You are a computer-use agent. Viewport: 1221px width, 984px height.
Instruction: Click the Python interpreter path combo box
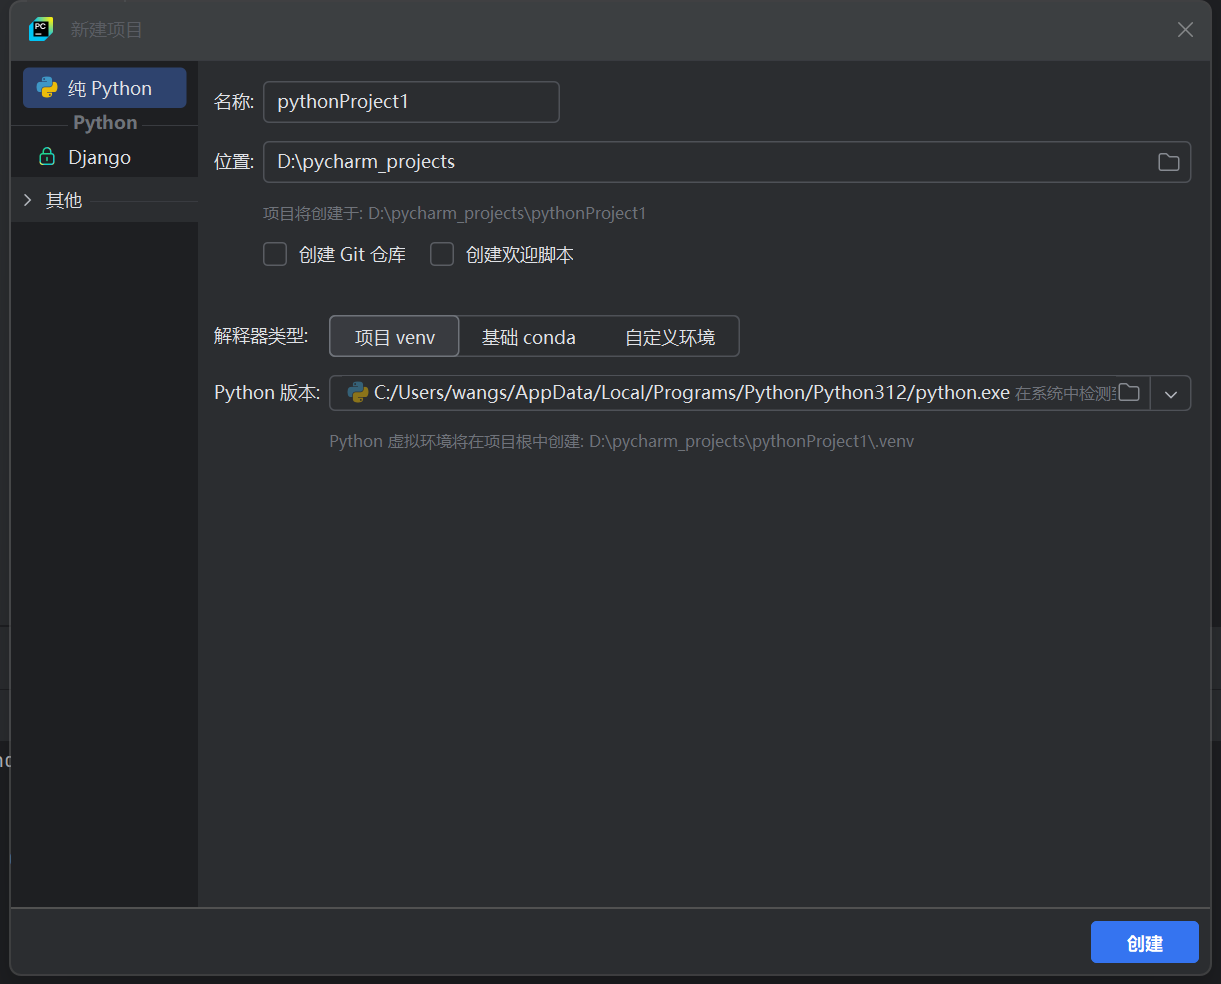coord(760,393)
